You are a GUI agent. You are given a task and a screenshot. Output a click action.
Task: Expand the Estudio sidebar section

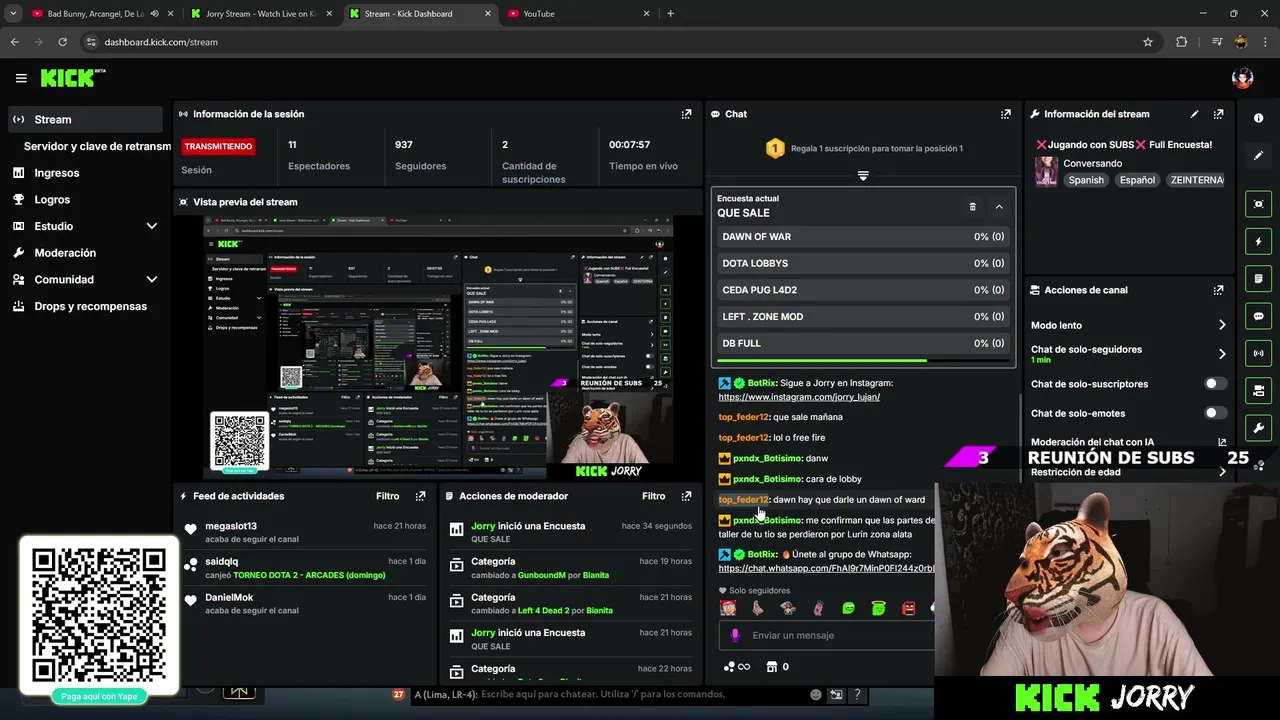point(152,226)
